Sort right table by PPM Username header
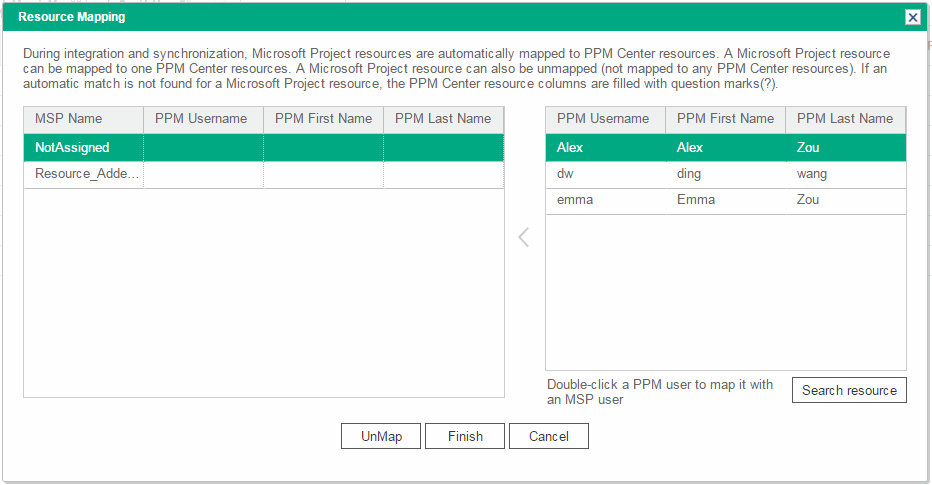 pyautogui.click(x=605, y=119)
